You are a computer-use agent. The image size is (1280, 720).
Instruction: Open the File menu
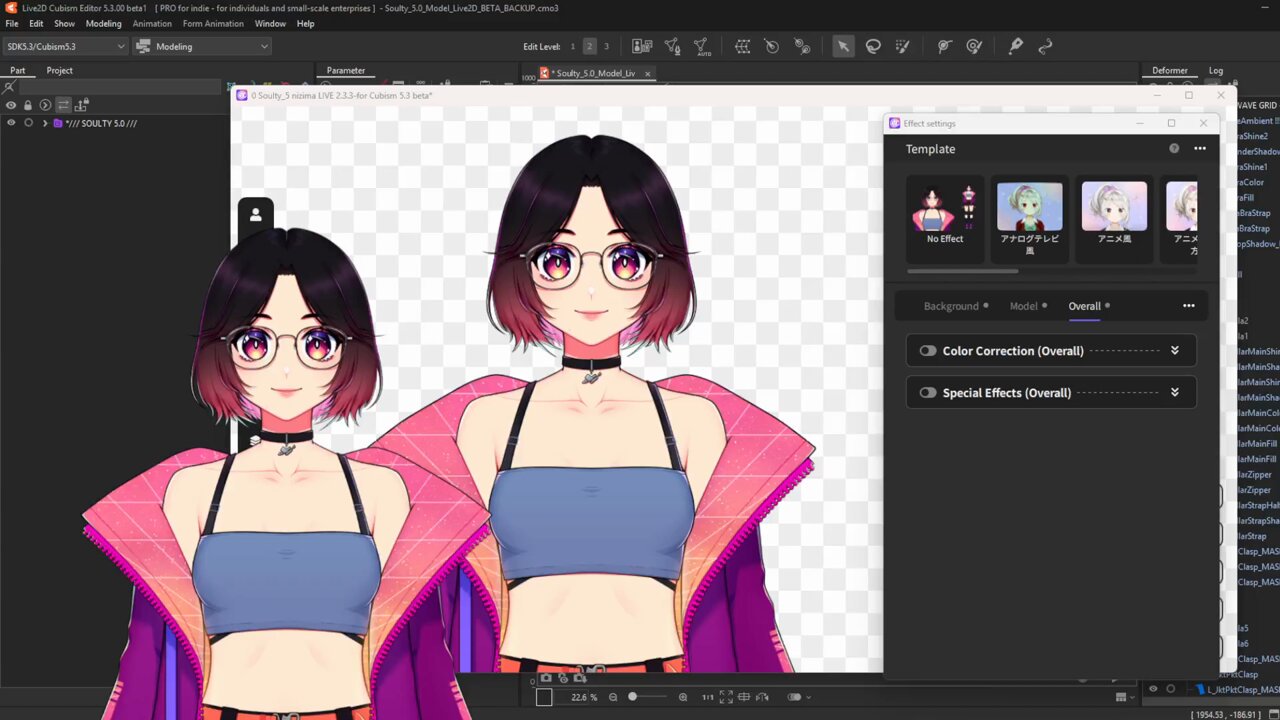coord(12,24)
